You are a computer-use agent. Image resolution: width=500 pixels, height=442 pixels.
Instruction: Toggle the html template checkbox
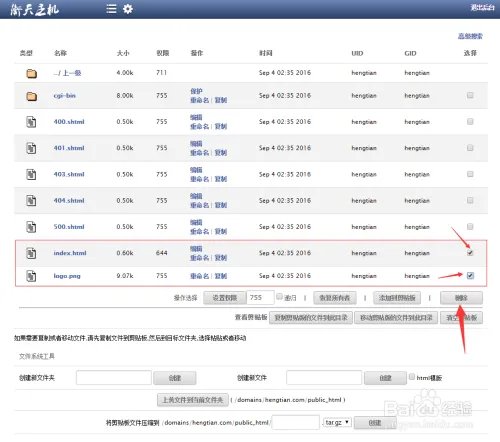click(412, 377)
